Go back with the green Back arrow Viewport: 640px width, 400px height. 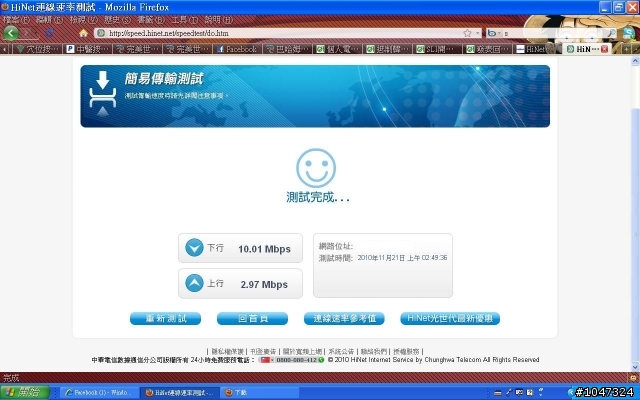(11, 33)
